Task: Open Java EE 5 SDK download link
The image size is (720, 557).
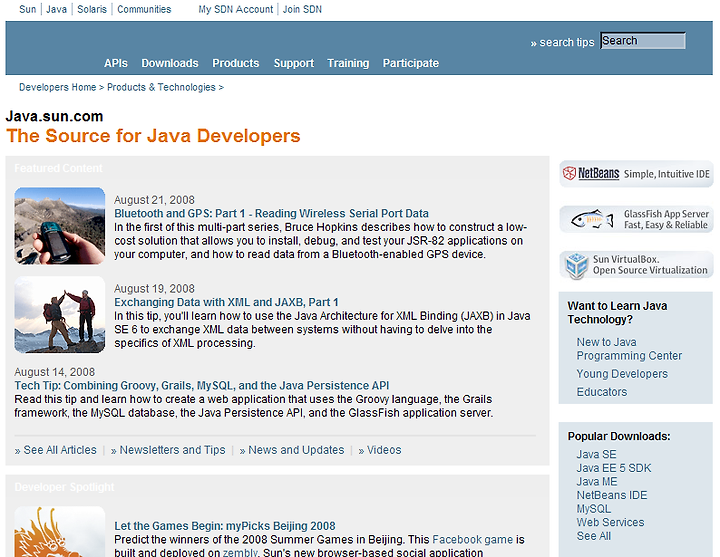Action: coord(614,468)
